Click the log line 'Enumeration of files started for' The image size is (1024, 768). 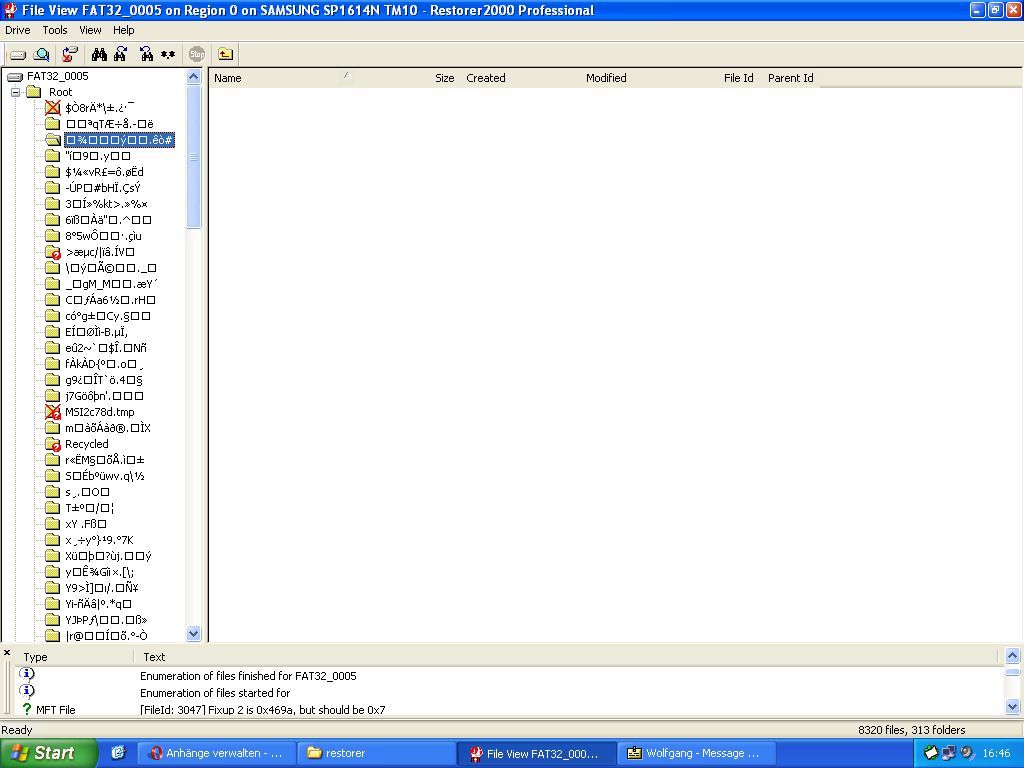[215, 693]
